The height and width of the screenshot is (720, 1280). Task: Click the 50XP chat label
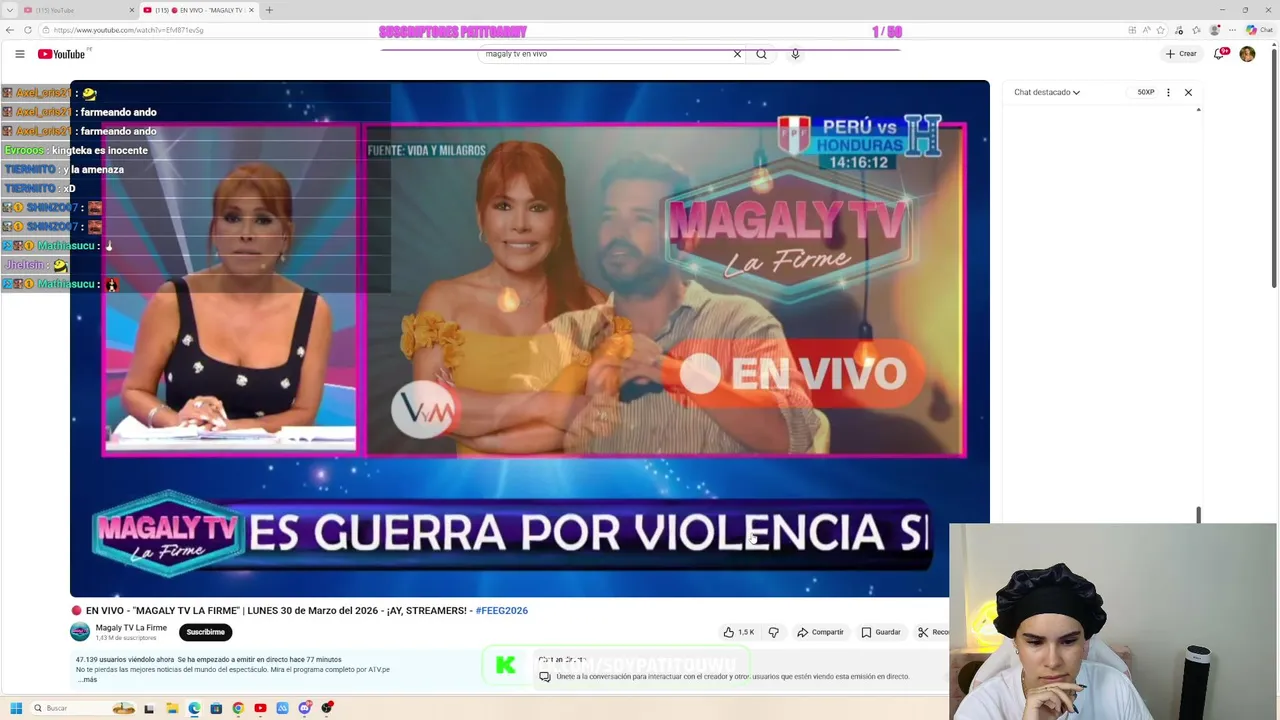(x=1146, y=92)
